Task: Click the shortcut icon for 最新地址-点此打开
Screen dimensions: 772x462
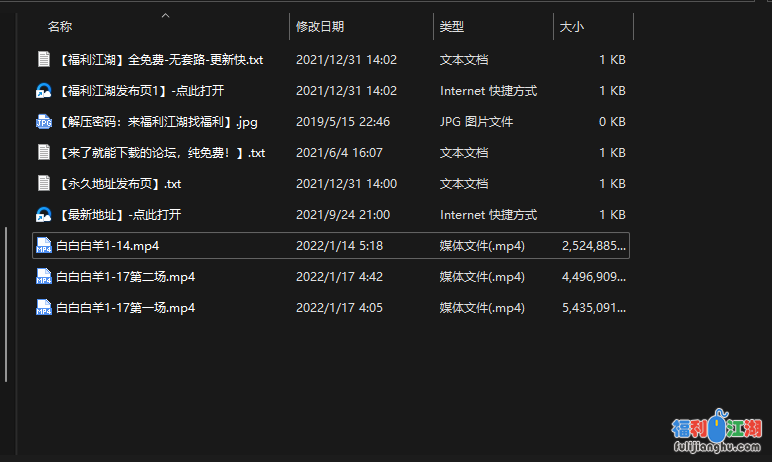Action: [43, 215]
